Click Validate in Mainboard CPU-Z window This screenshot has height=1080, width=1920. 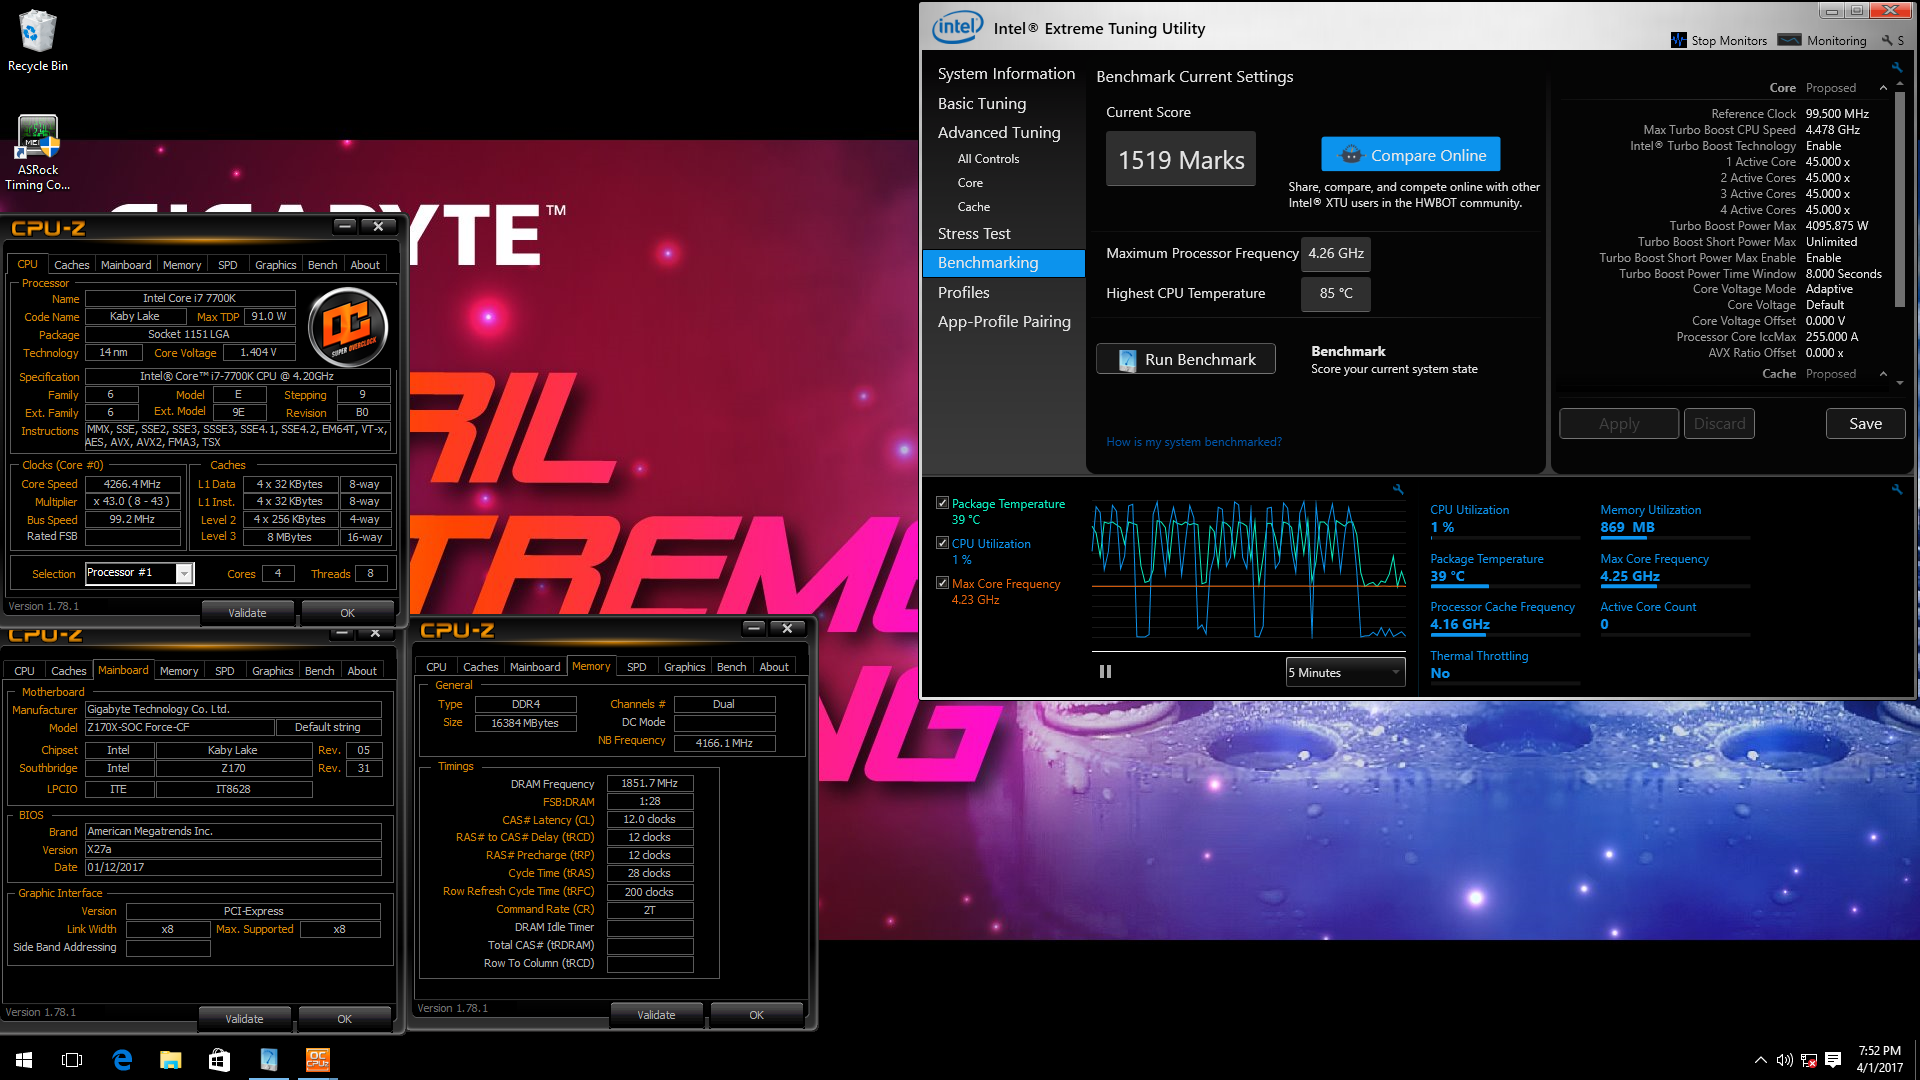[244, 1019]
